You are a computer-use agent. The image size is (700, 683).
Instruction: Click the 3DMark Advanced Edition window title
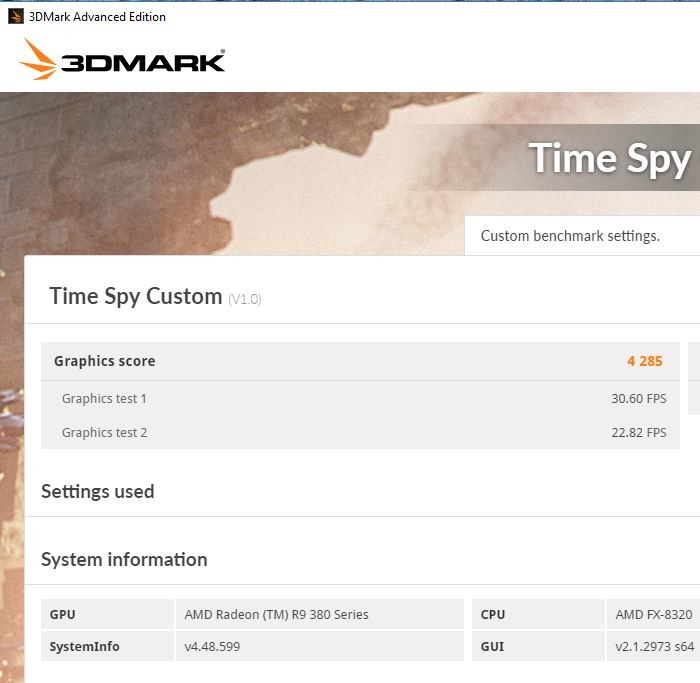(97, 17)
